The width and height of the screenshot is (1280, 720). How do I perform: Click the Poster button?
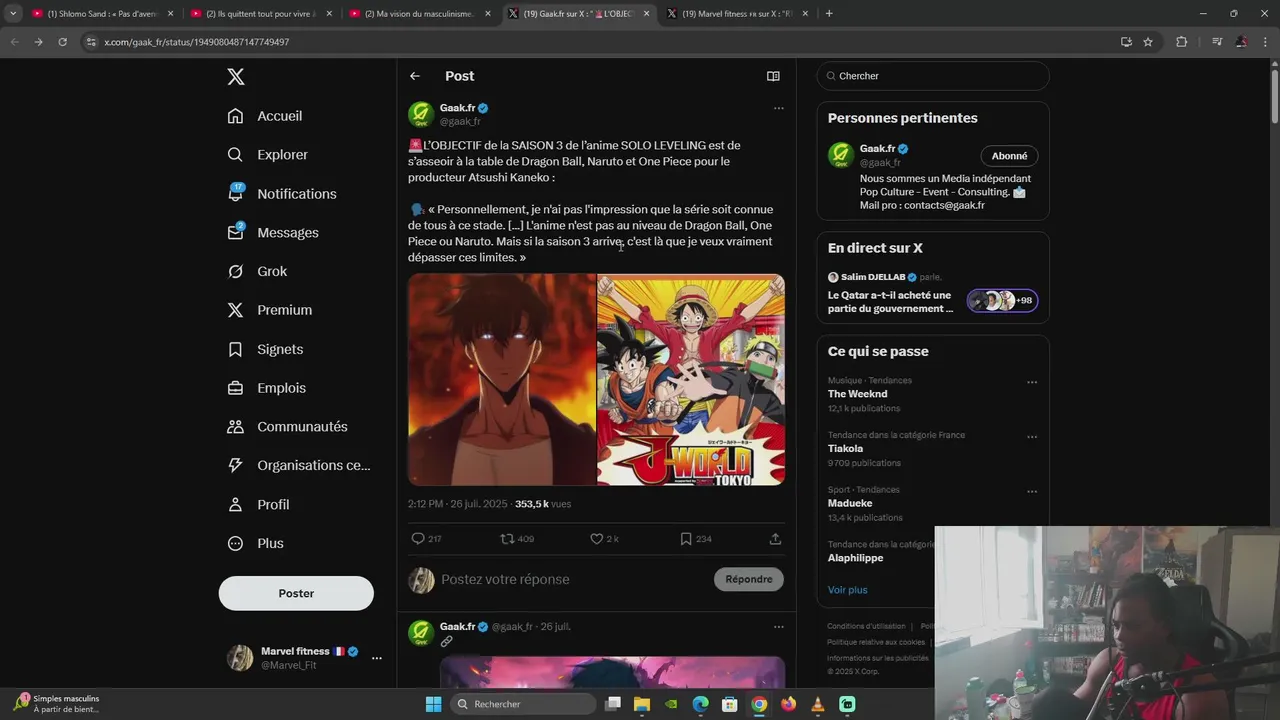pyautogui.click(x=296, y=593)
